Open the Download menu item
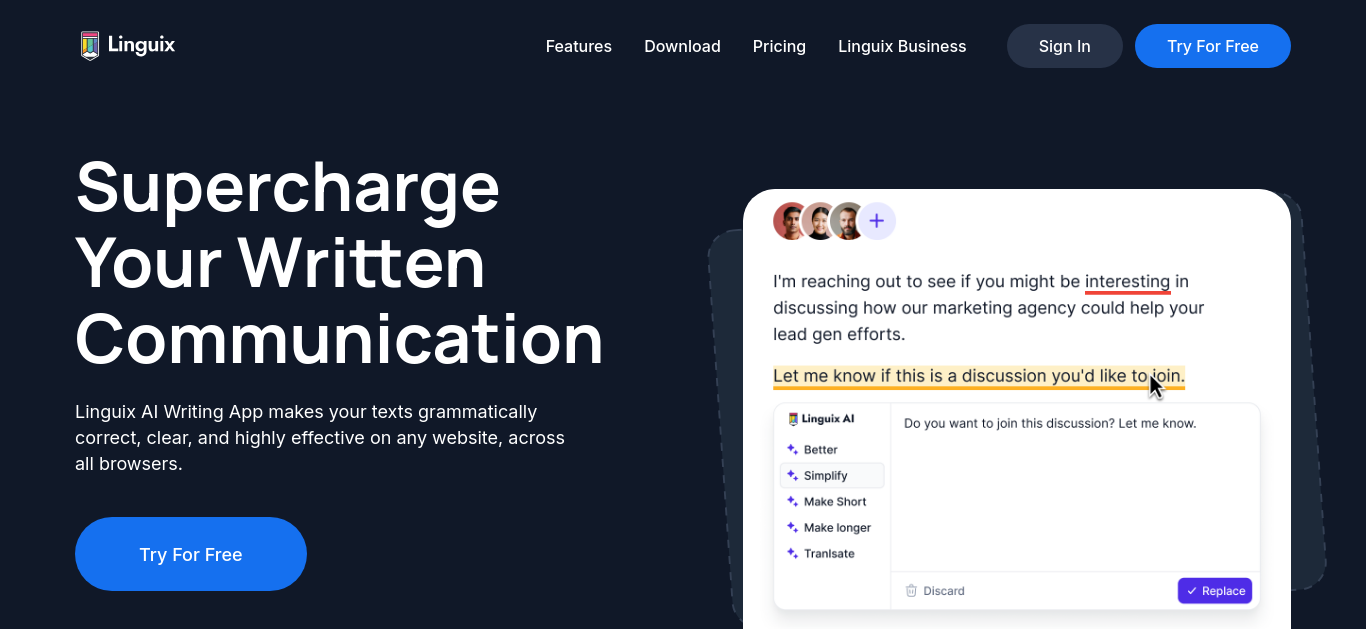1366x629 pixels. coord(682,46)
